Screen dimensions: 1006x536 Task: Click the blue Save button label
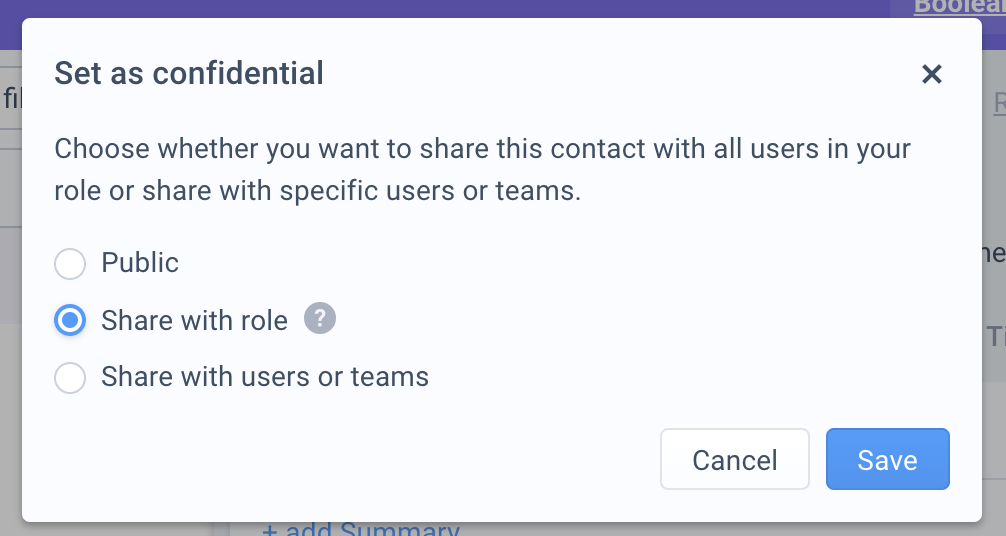coord(887,460)
